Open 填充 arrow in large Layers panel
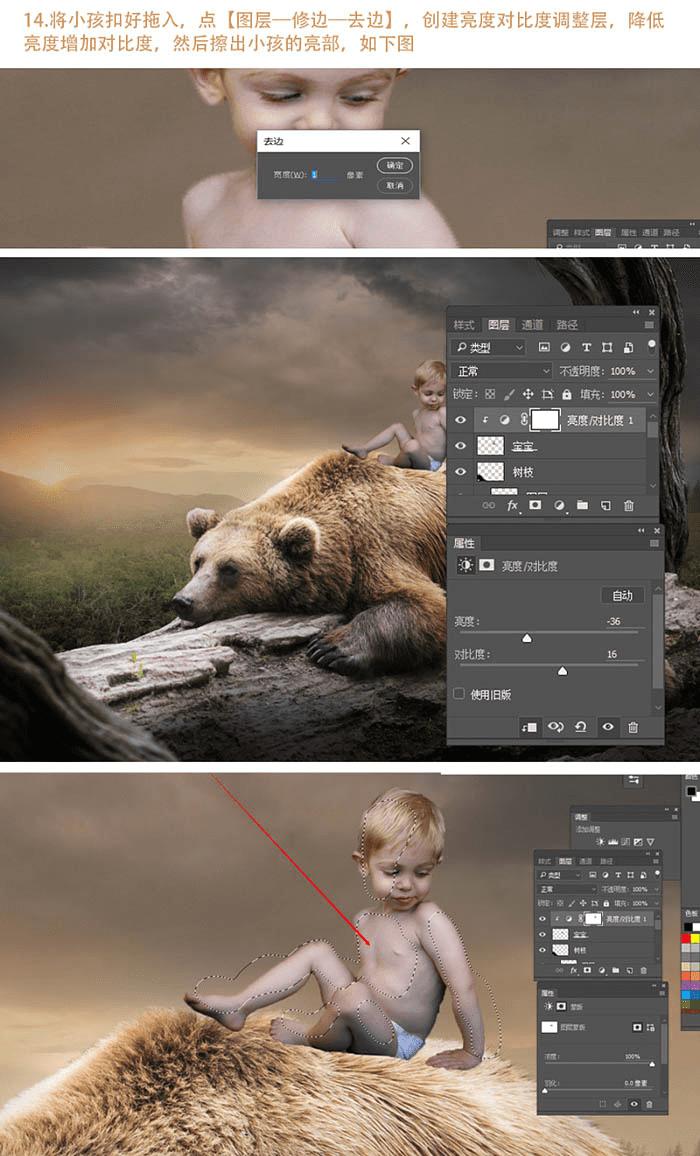Screen dimensions: 700x1156 pyautogui.click(x=650, y=394)
